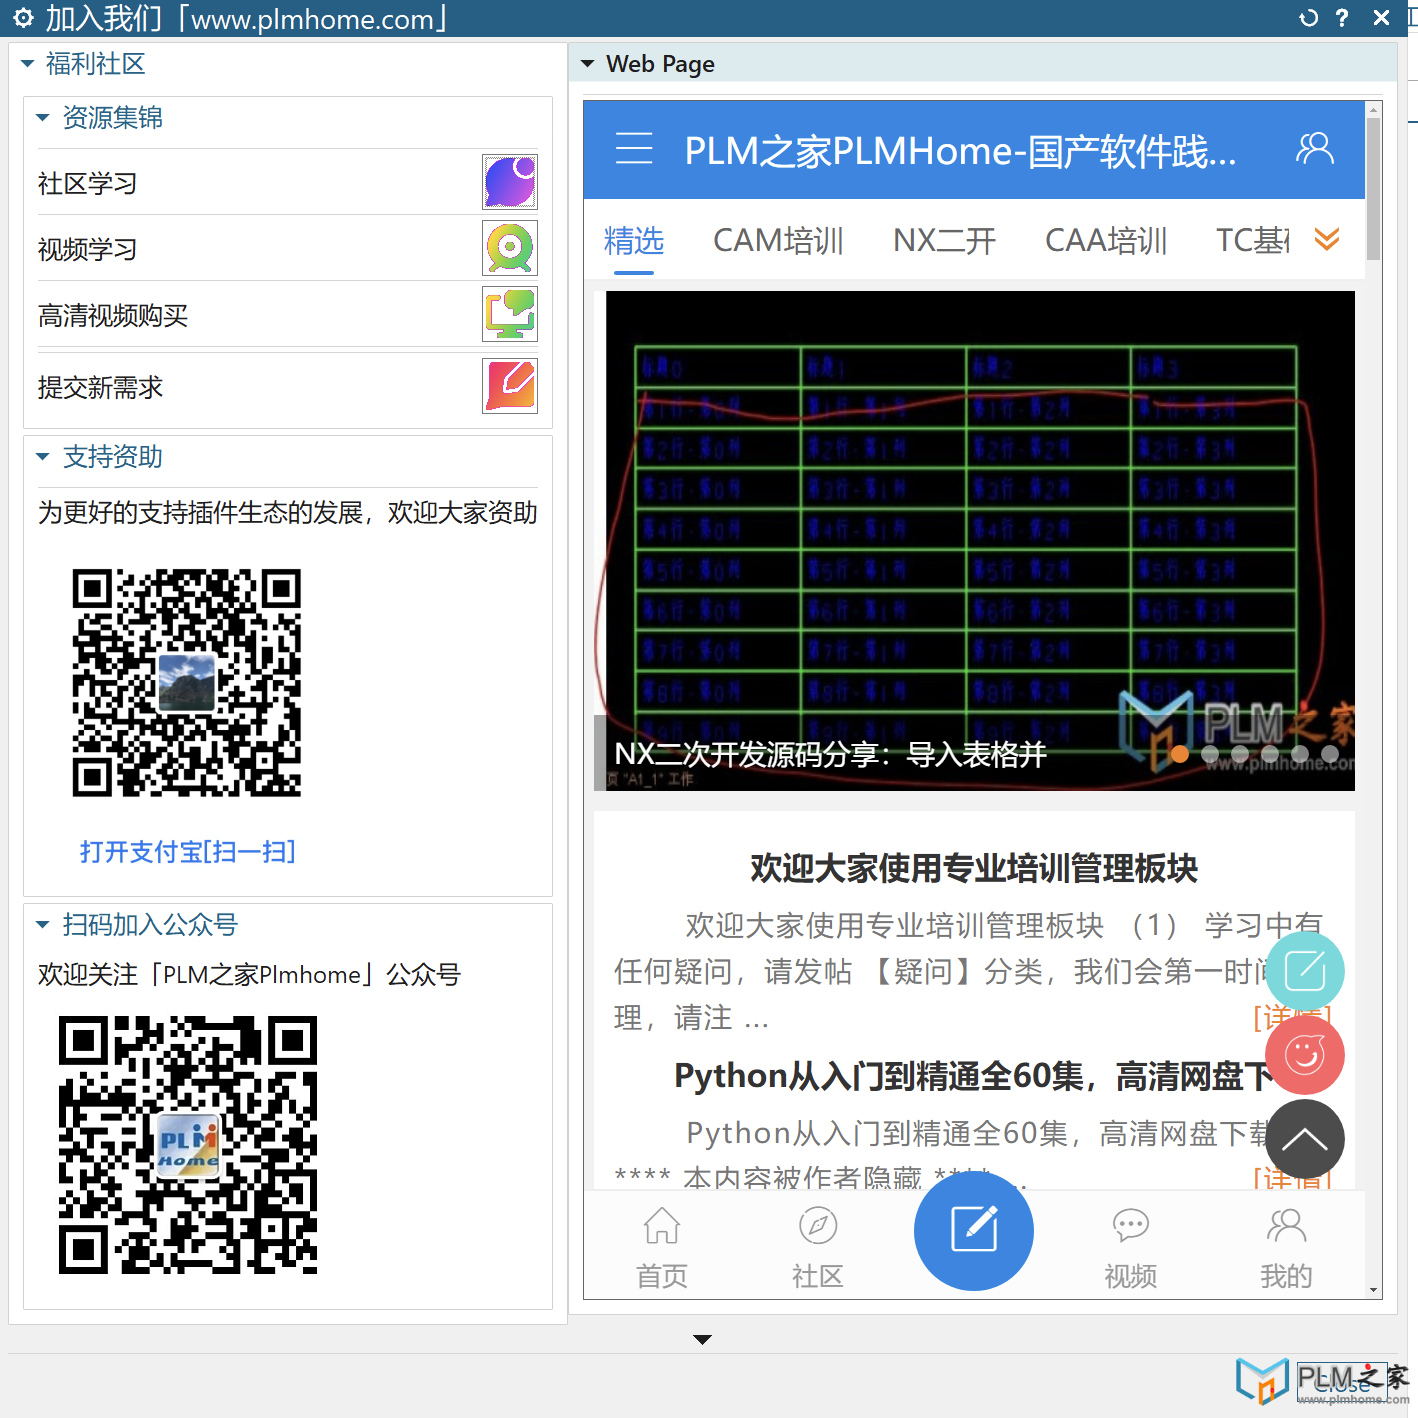This screenshot has height=1418, width=1418.
Task: Click the refresh icon in the title bar
Action: pyautogui.click(x=1307, y=17)
